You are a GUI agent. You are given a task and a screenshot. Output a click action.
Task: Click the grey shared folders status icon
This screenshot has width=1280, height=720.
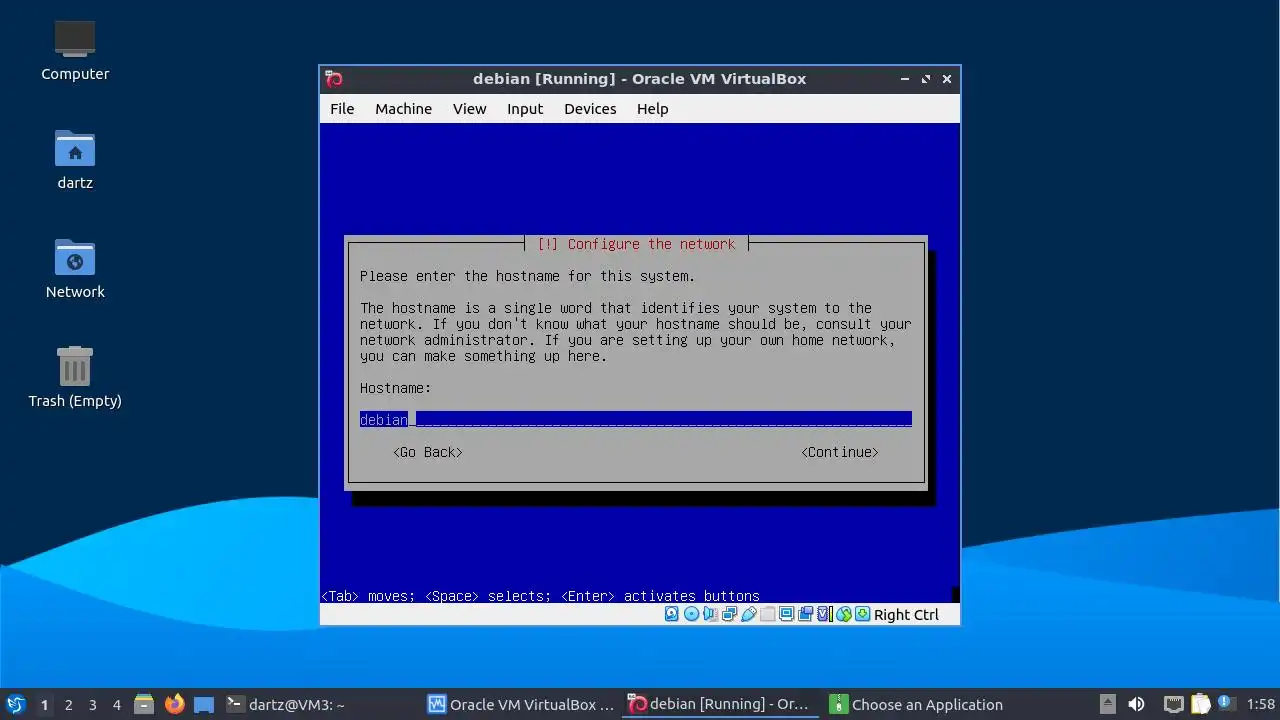click(767, 614)
